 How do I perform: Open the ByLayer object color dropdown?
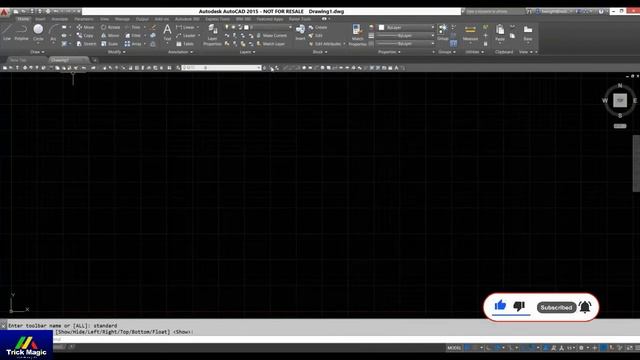pyautogui.click(x=433, y=27)
